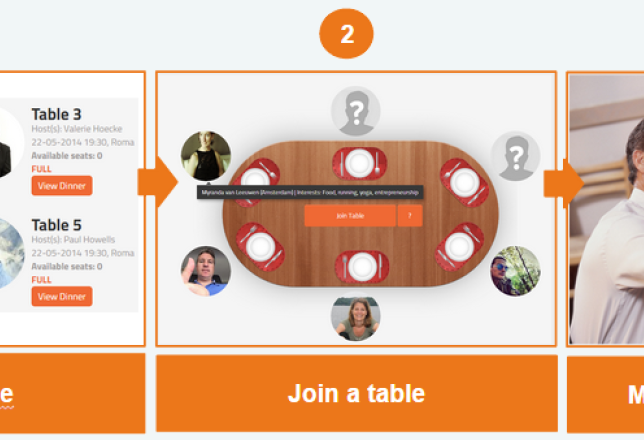Click the orange arrow pointing into the table panel

(157, 182)
